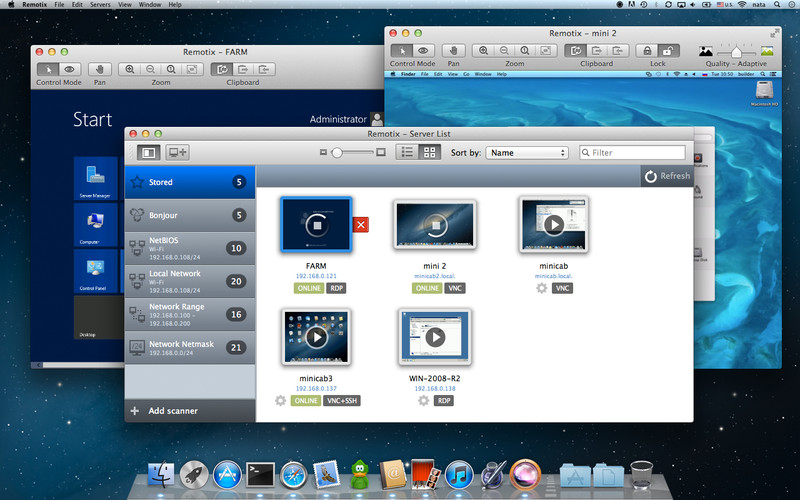Click the Filter search field
800x500 pixels.
[x=632, y=153]
